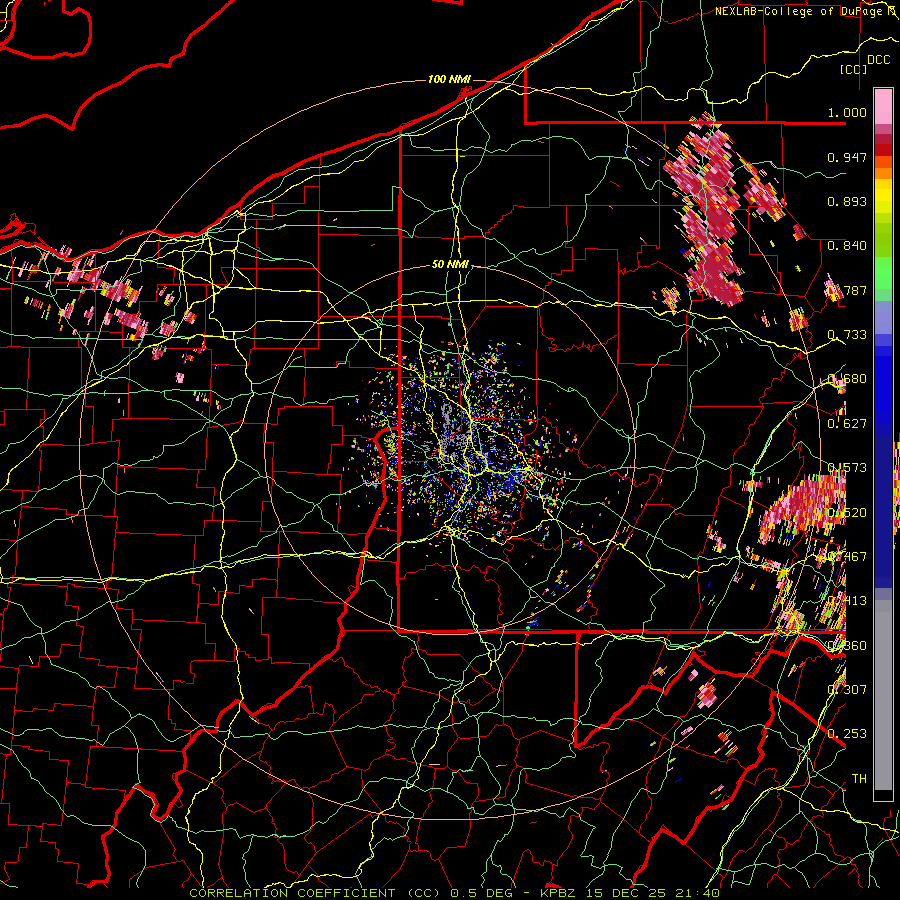Click the 21:40 timestamp text
The height and width of the screenshot is (900, 900).
697,893
